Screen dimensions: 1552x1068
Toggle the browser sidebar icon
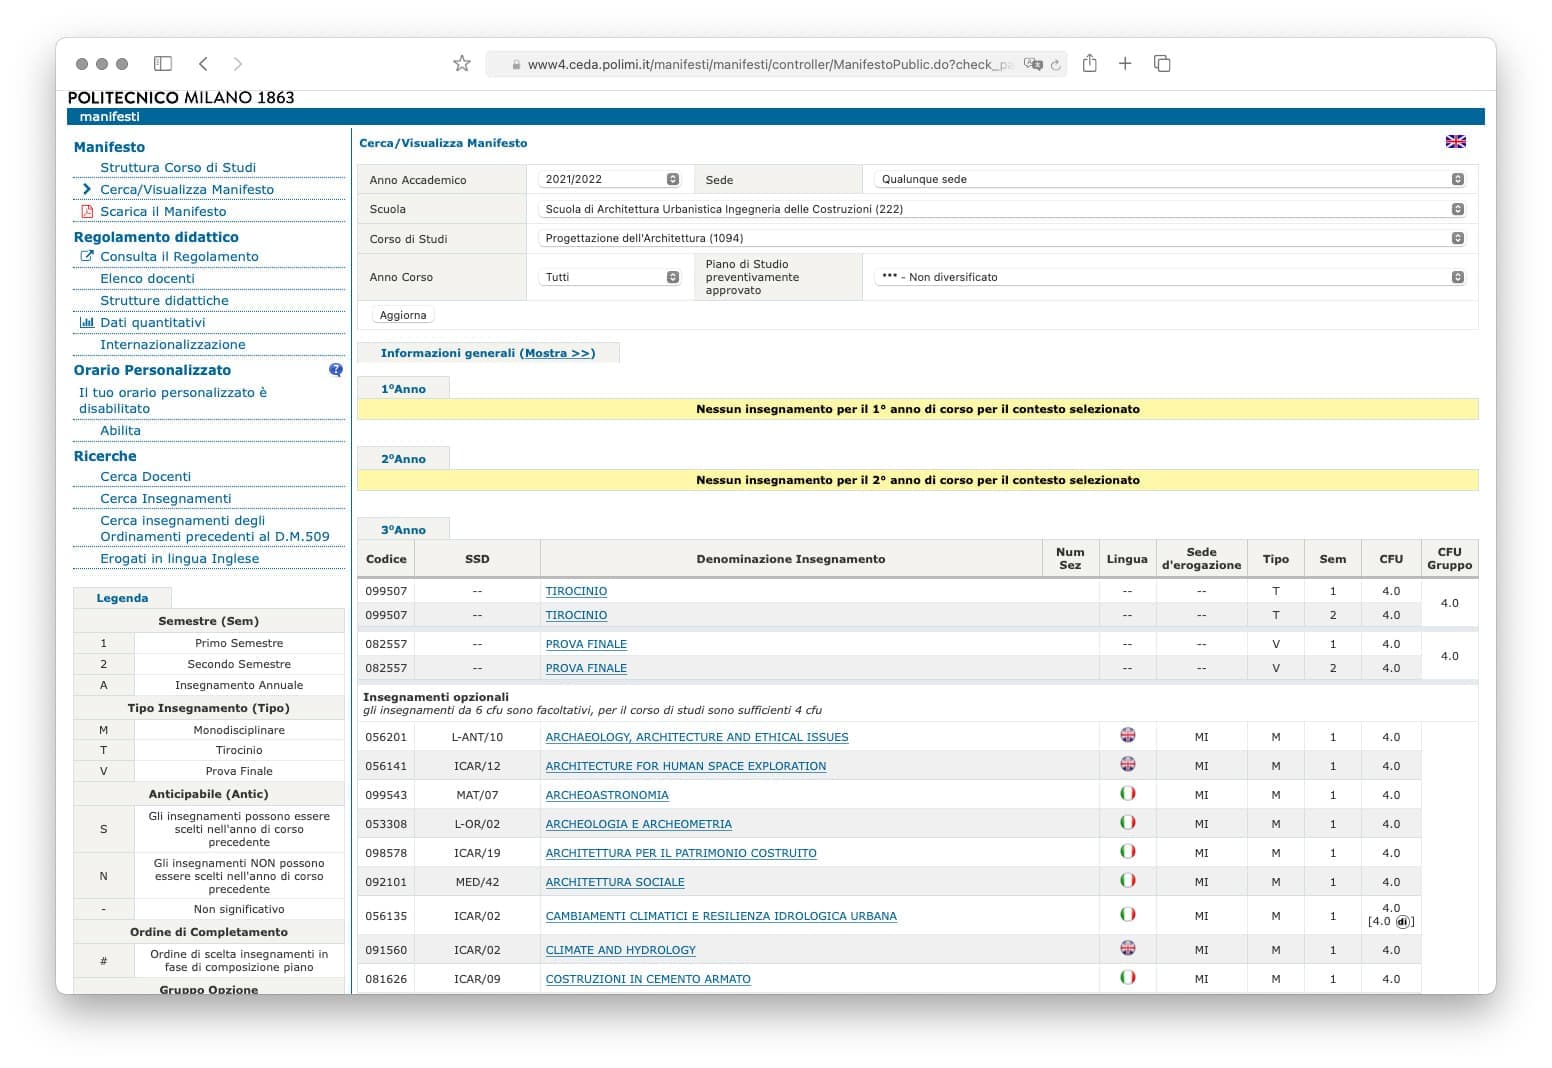163,64
